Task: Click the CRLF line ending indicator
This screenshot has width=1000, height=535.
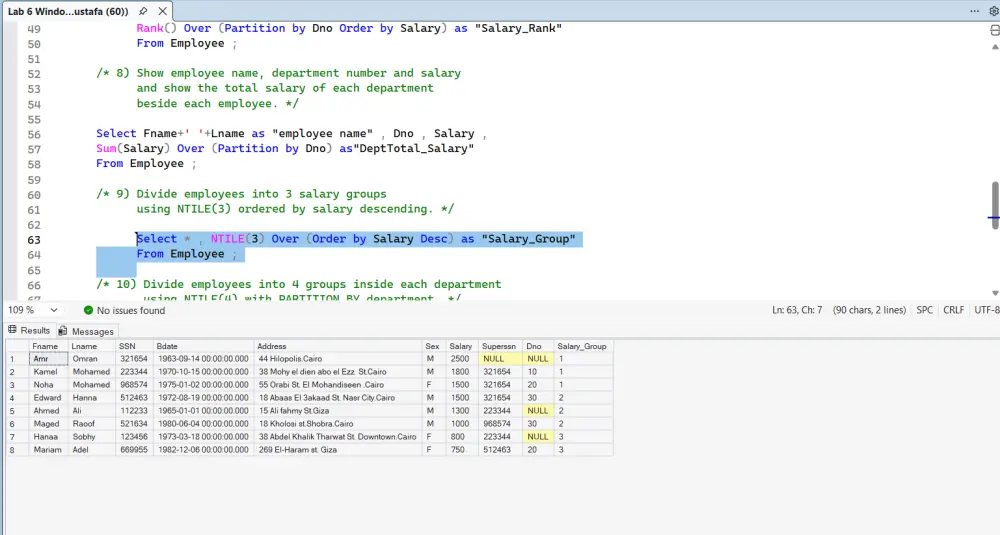Action: 953,310
